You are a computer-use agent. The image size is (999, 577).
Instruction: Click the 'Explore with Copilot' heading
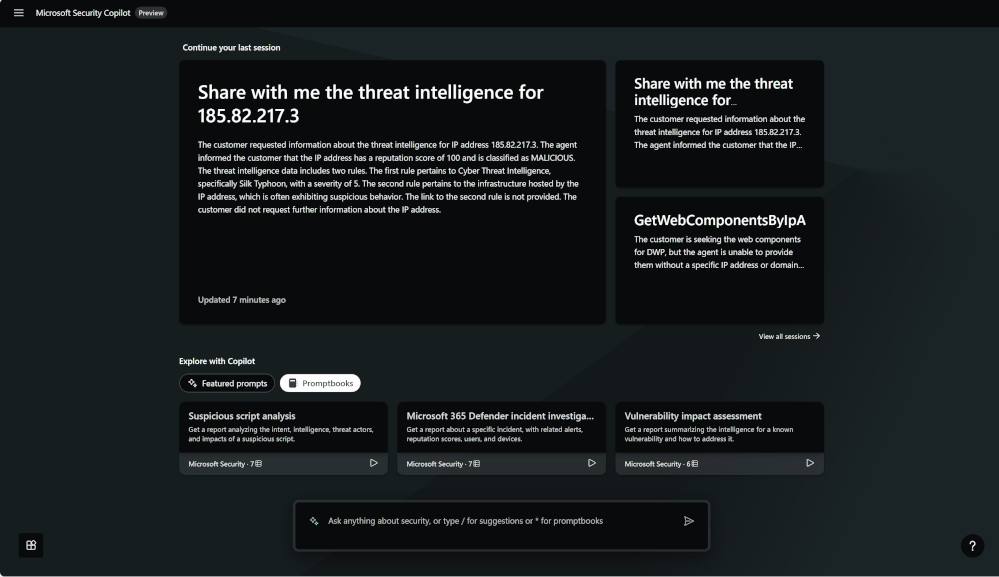point(217,361)
